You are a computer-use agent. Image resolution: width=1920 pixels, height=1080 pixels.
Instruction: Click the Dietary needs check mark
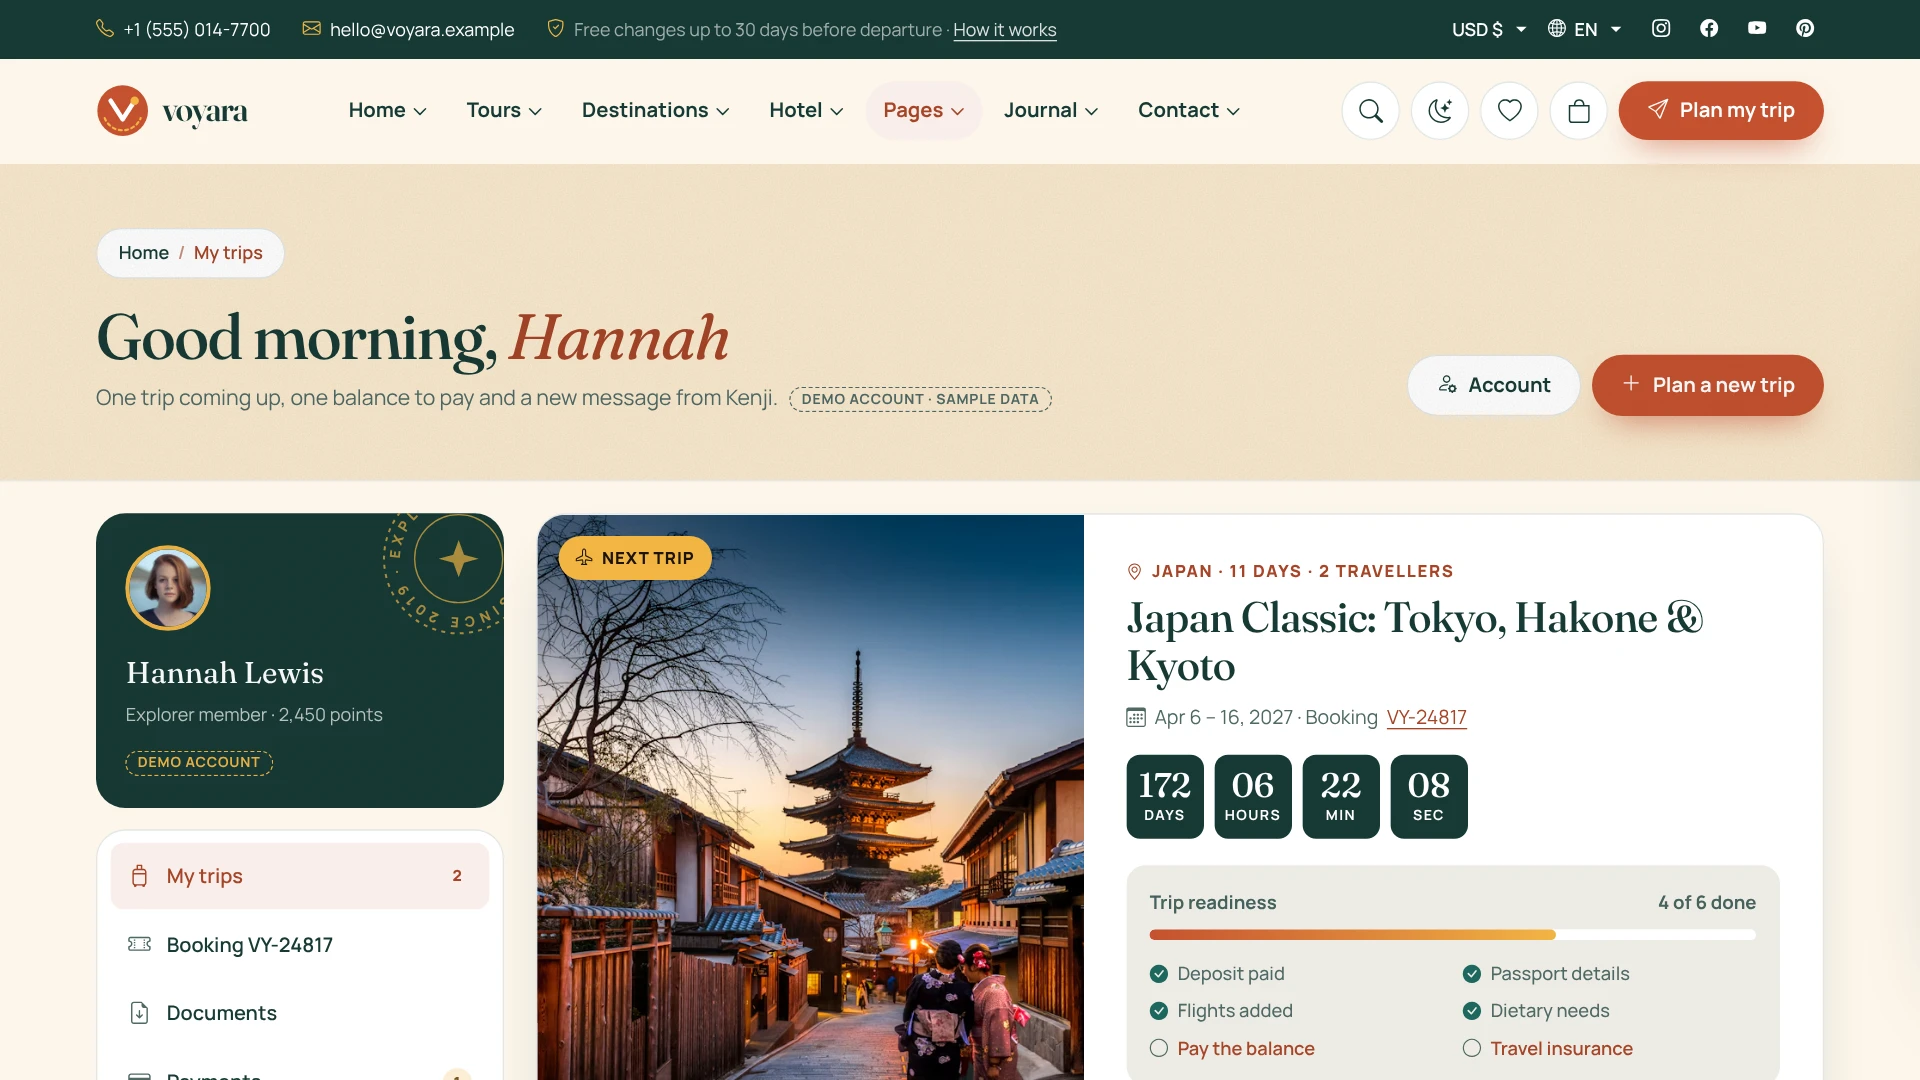pos(1472,1011)
